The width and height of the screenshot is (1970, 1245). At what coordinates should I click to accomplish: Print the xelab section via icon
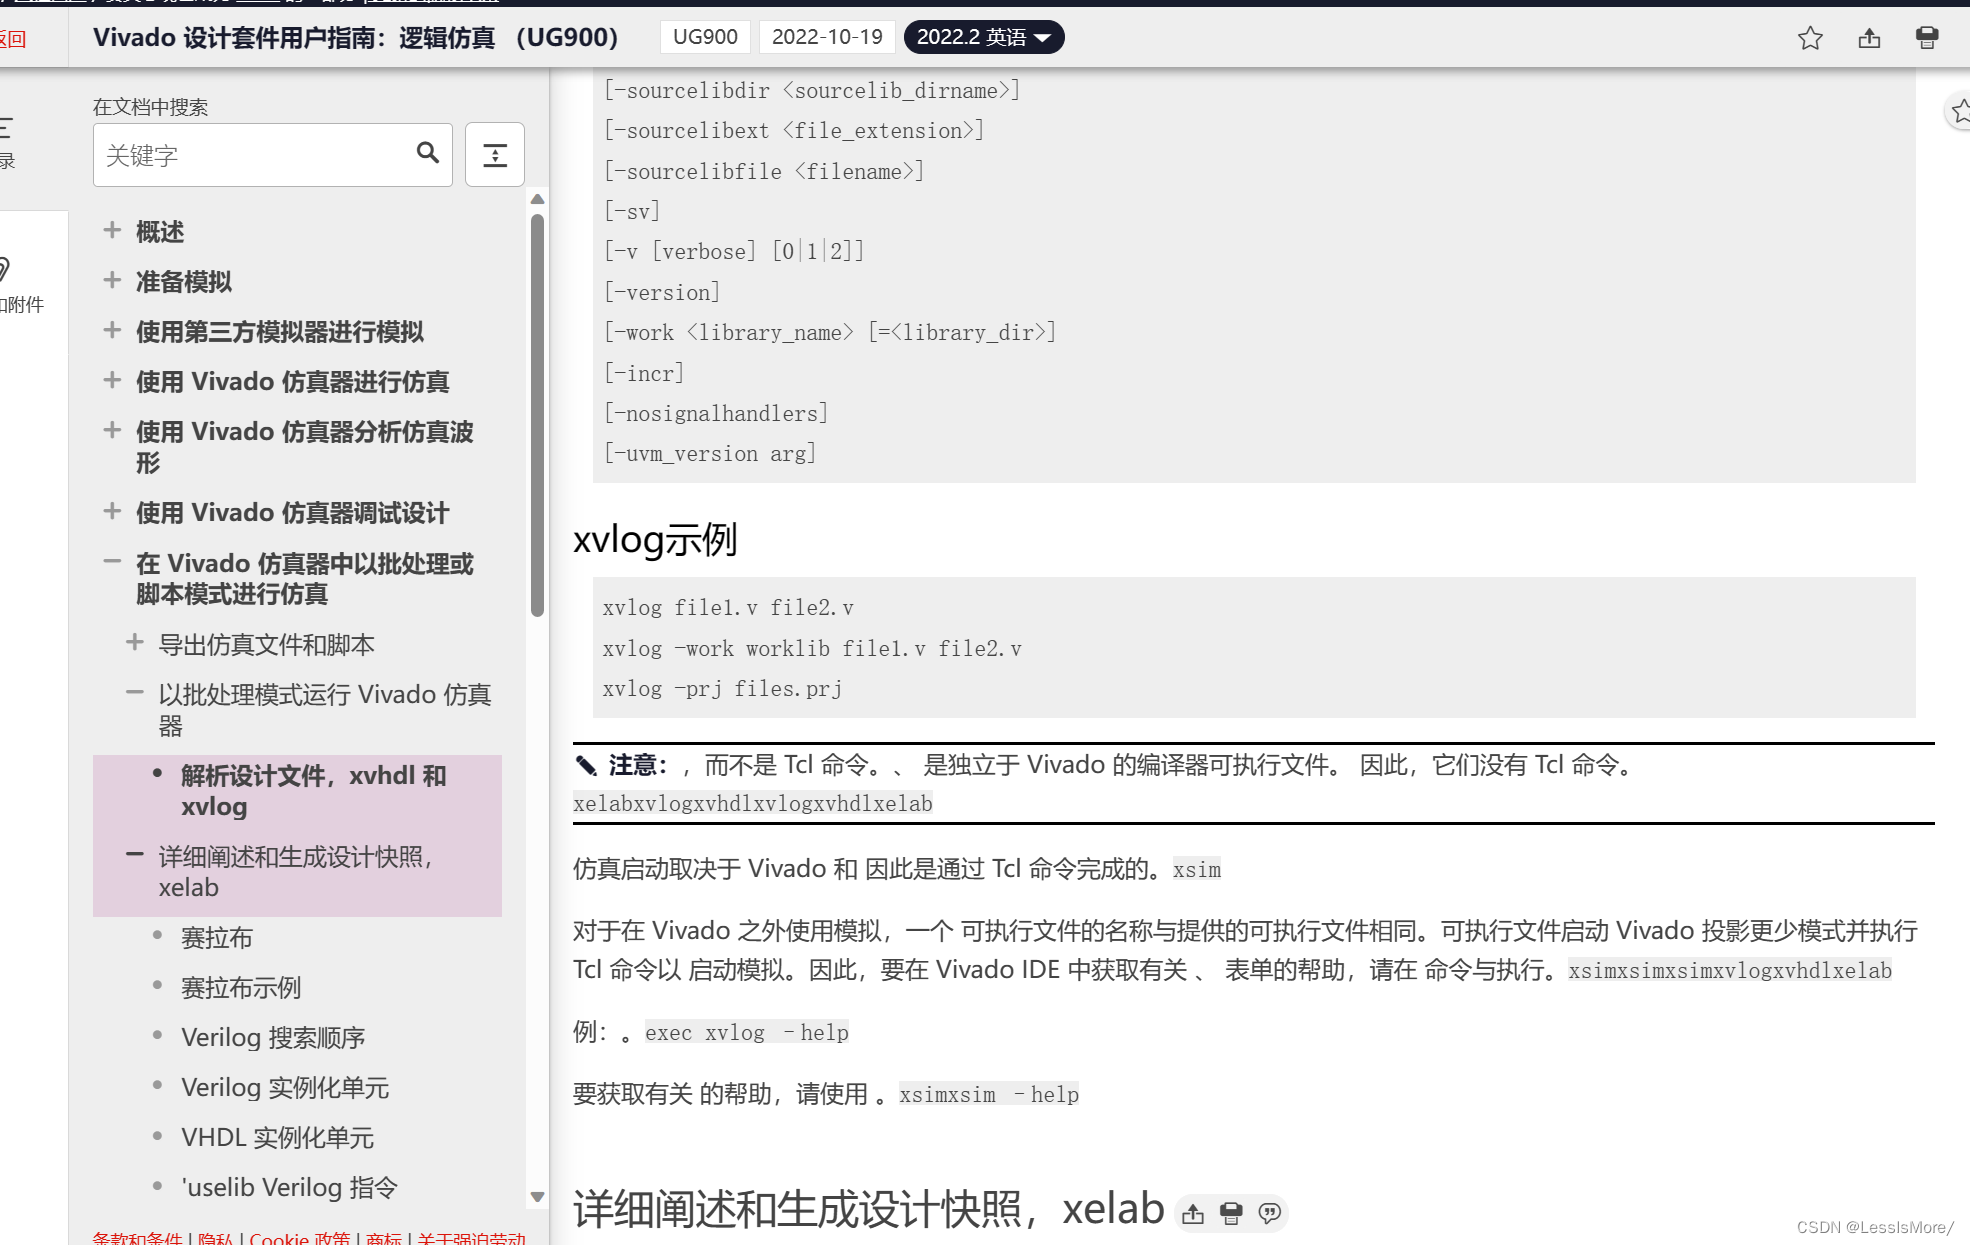(x=1231, y=1214)
